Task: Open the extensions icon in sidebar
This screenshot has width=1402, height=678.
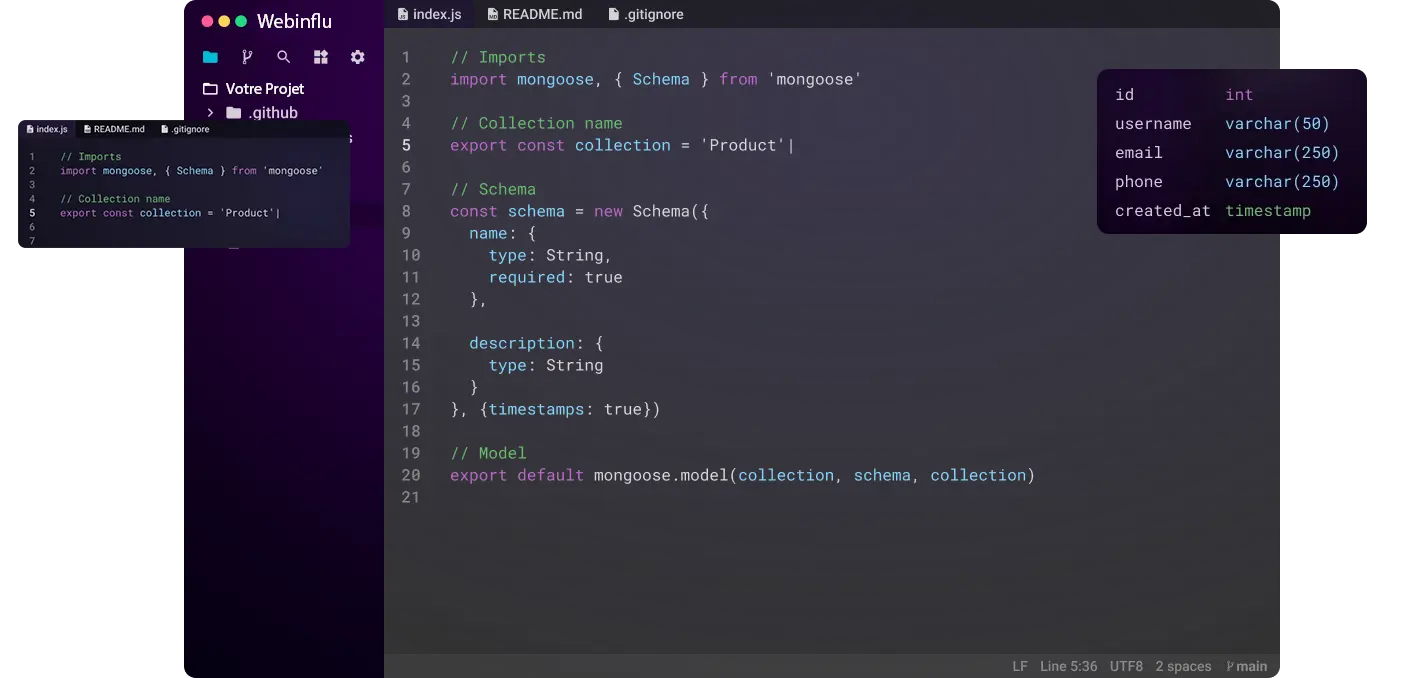Action: point(320,57)
